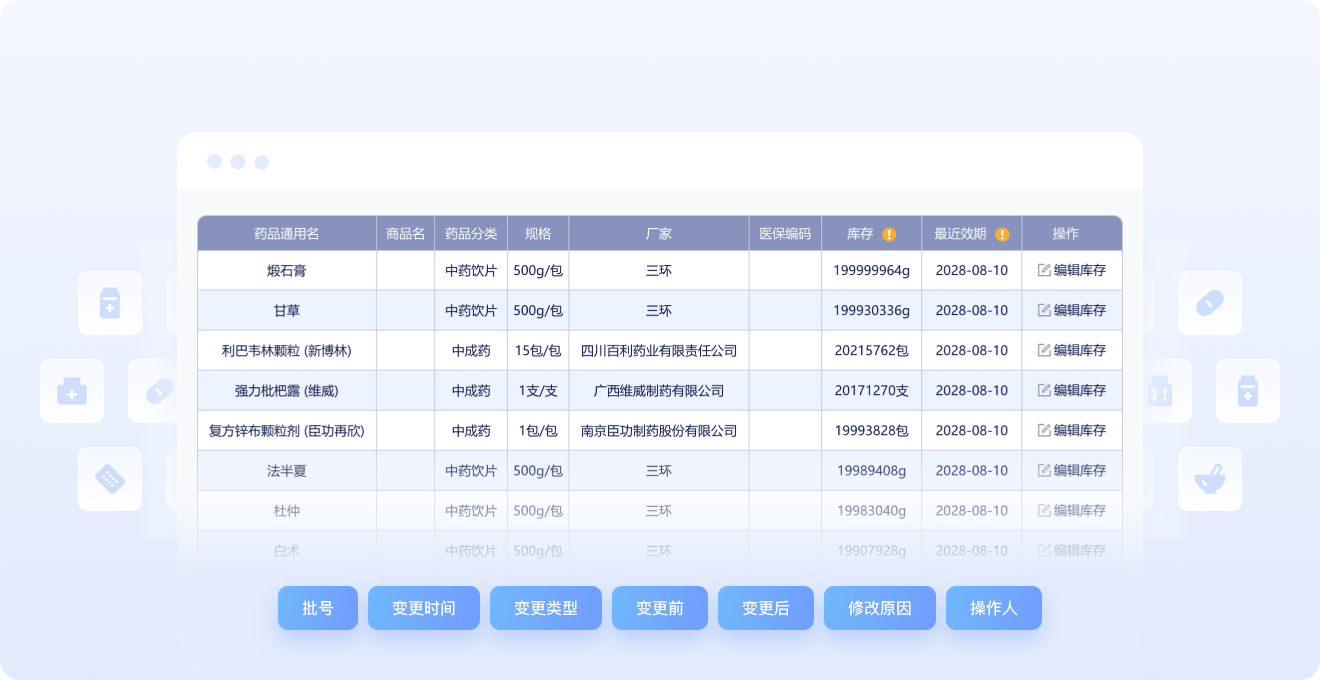Click the far-right medicine bottle plus icon
Viewport: 1320px width, 680px height.
point(1247,391)
